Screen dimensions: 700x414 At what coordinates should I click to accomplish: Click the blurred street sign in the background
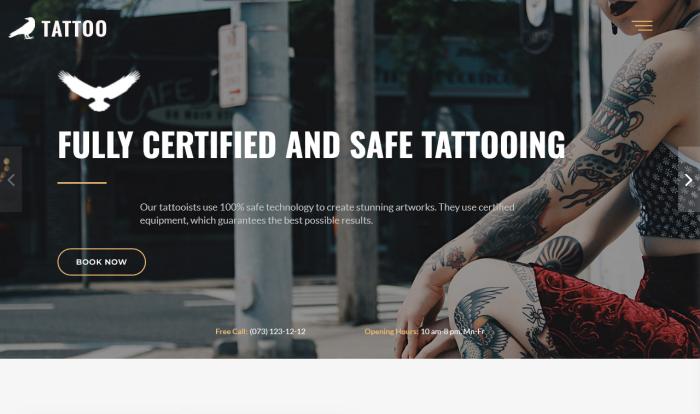(233, 65)
